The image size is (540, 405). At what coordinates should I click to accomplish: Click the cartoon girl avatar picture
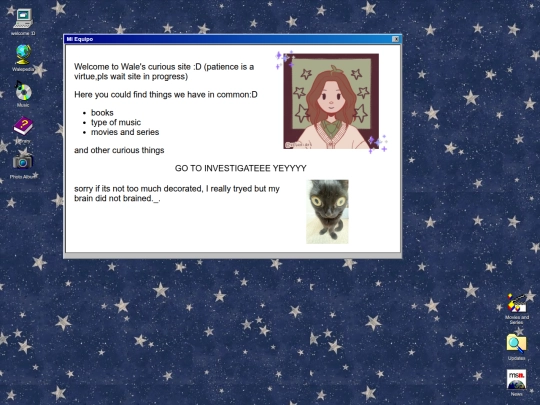click(x=331, y=101)
